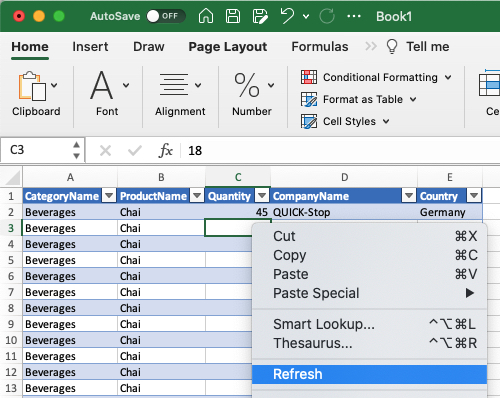Open the Cell Styles dropdown

tap(386, 121)
